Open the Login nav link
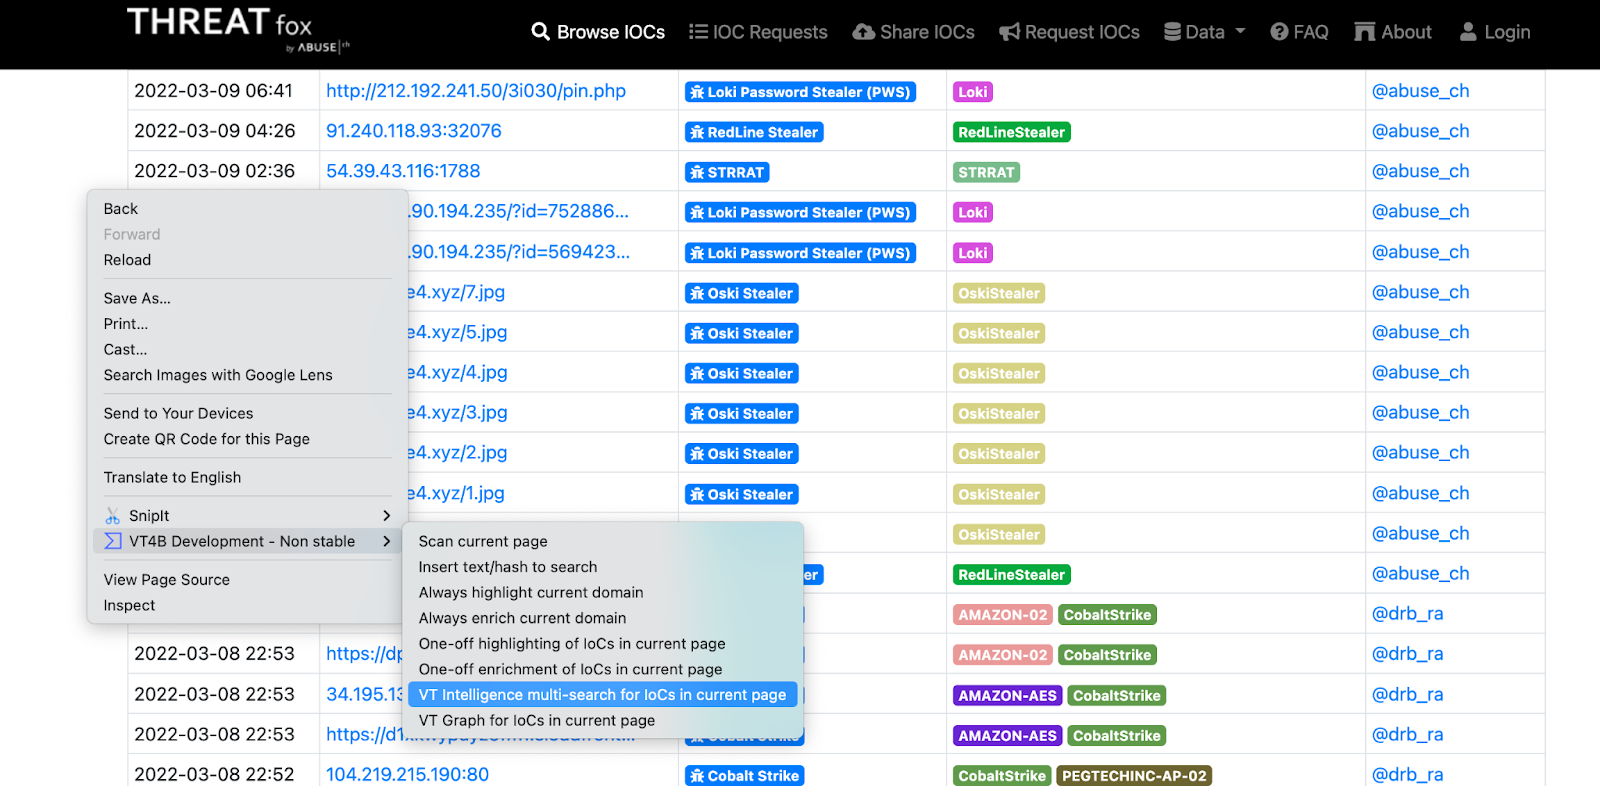1600x786 pixels. [1495, 32]
